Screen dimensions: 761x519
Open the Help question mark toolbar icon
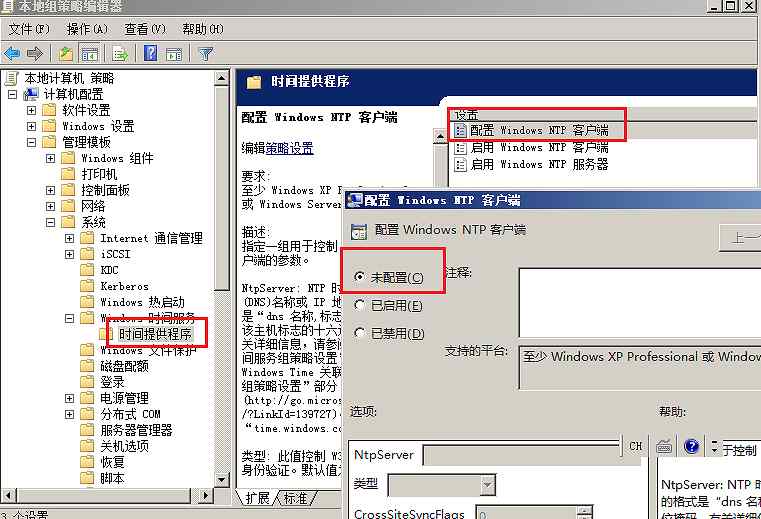coord(150,53)
